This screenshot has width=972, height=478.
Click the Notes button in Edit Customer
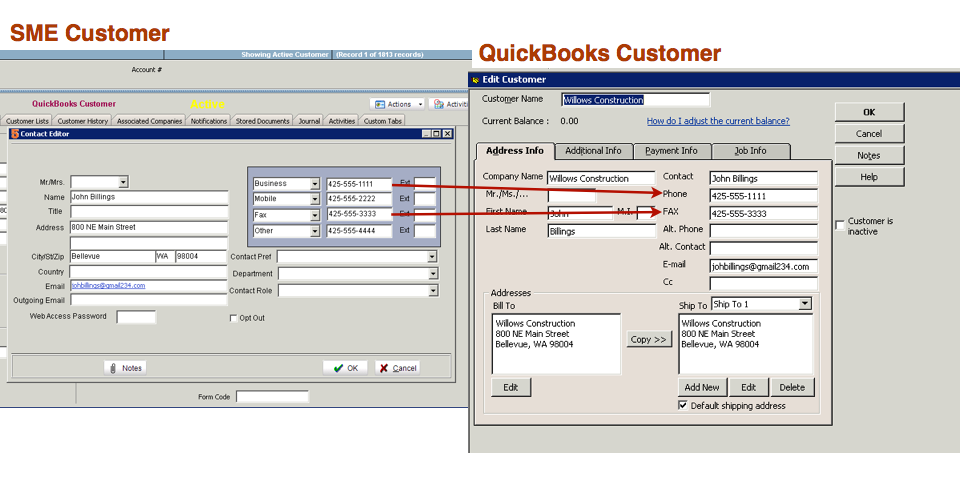[x=869, y=156]
